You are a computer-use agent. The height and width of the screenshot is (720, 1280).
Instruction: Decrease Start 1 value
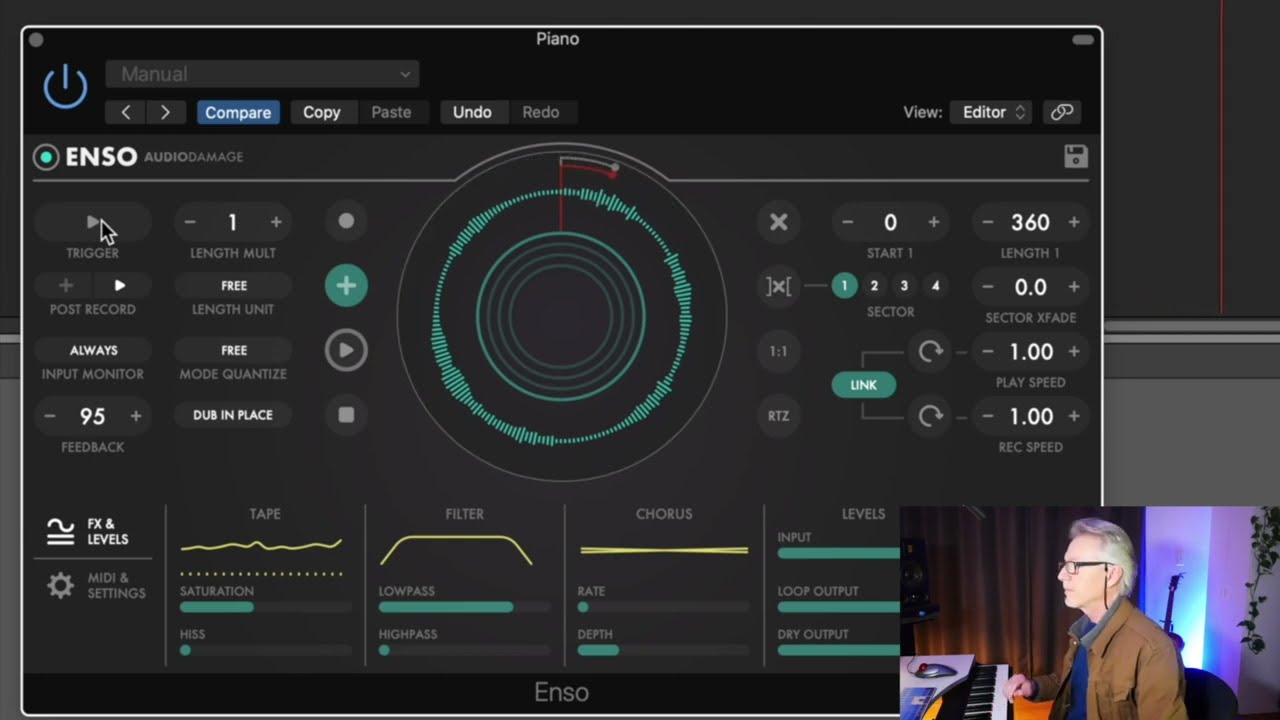pos(848,222)
